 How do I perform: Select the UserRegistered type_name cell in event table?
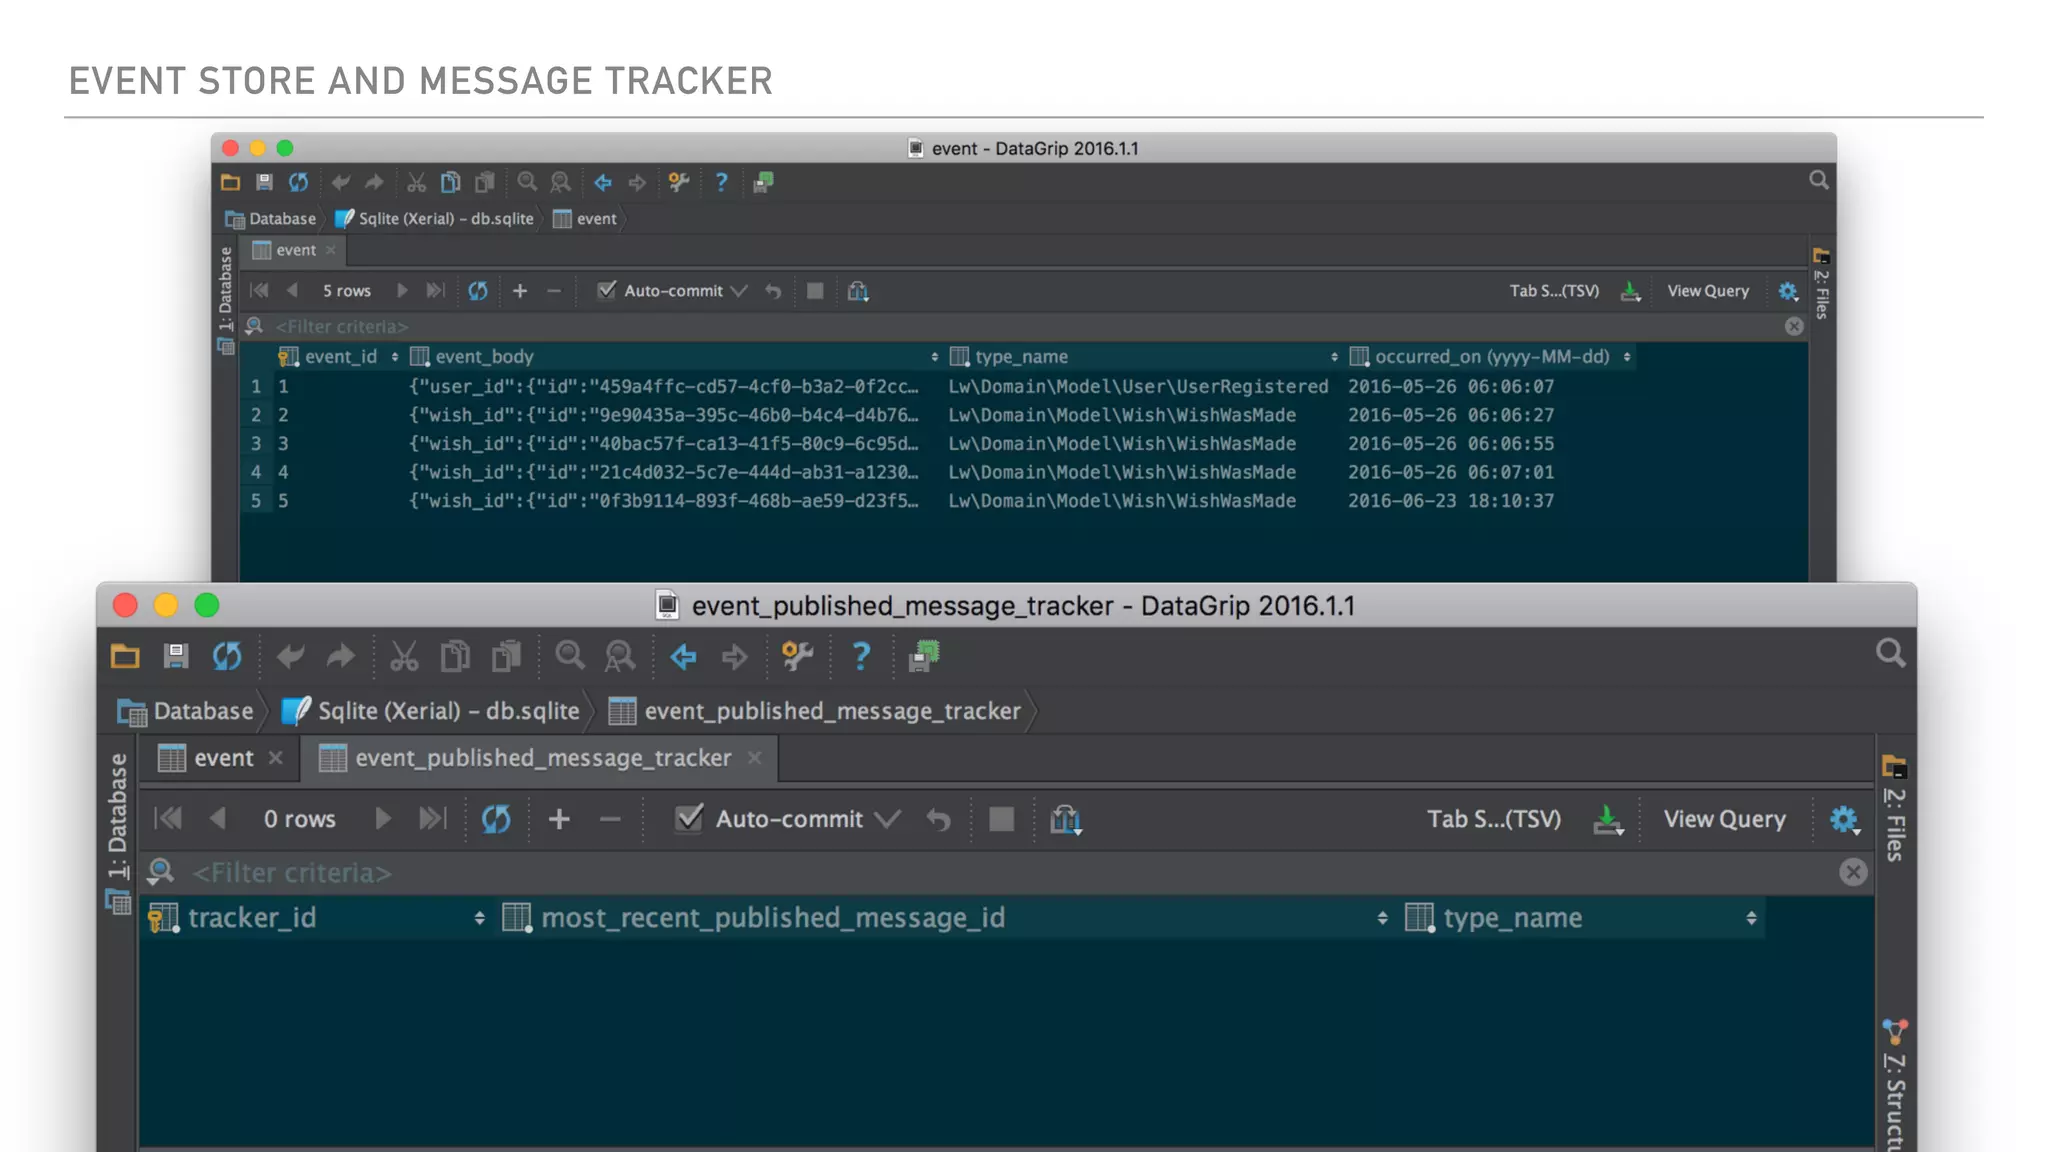(1138, 386)
